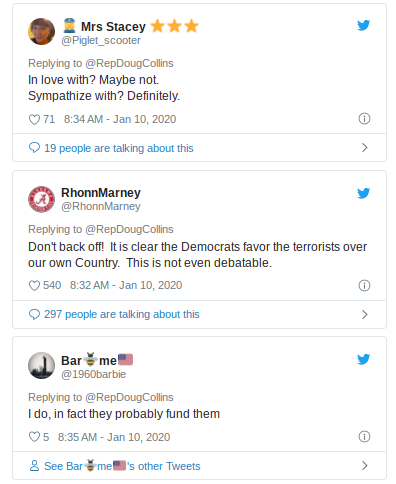Viewport: 396px width, 484px height.
Task: View Bar me's other Tweets link
Action: [x=122, y=466]
